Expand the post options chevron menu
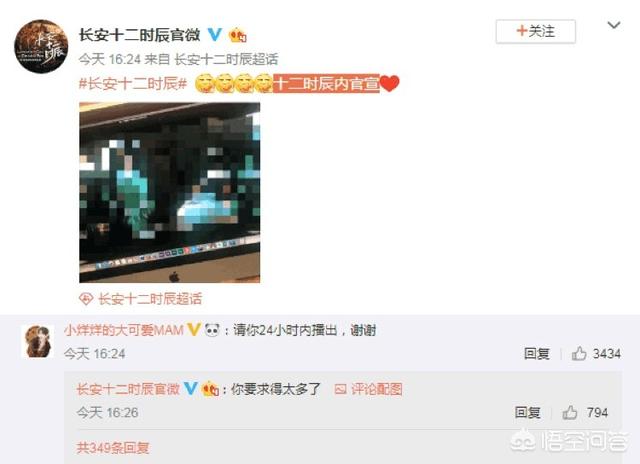Viewport: 640px width, 464px height. (x=614, y=26)
